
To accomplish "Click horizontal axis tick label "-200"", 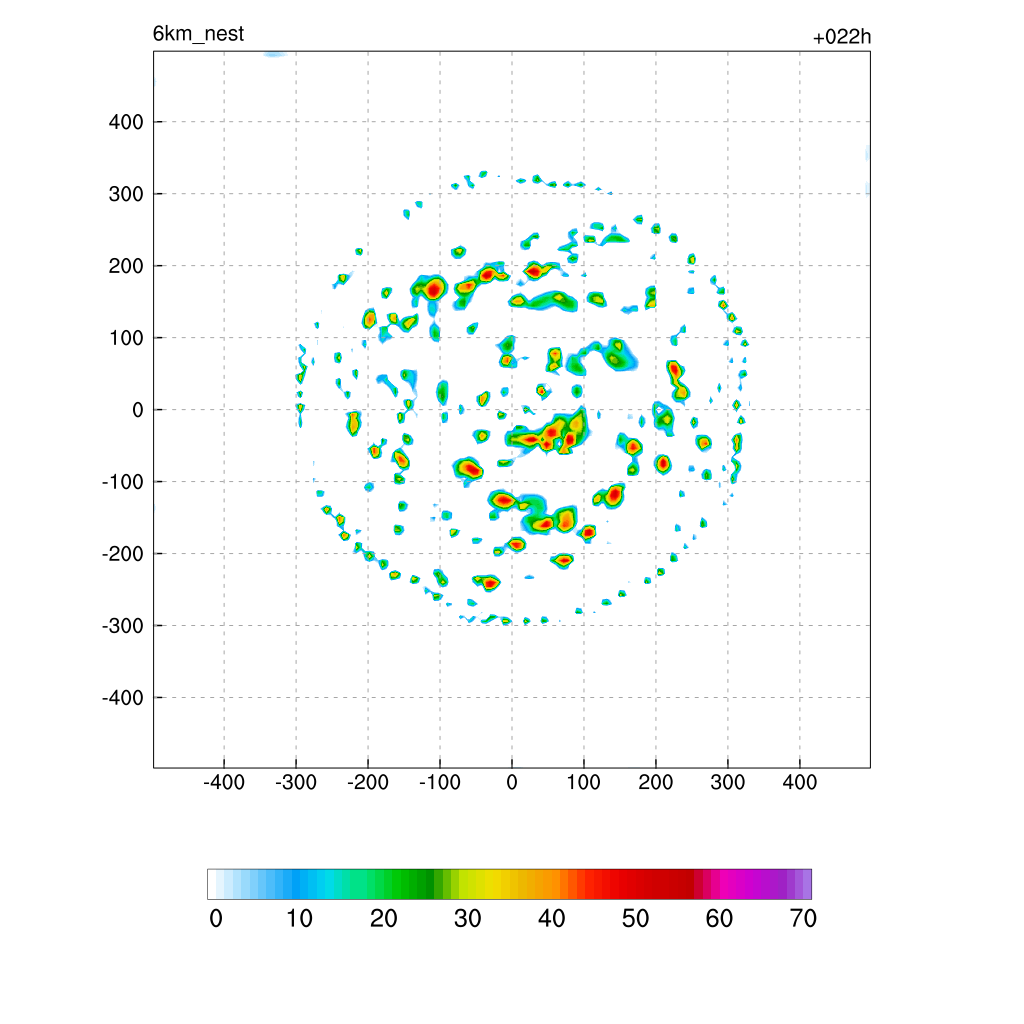I will pos(368,782).
